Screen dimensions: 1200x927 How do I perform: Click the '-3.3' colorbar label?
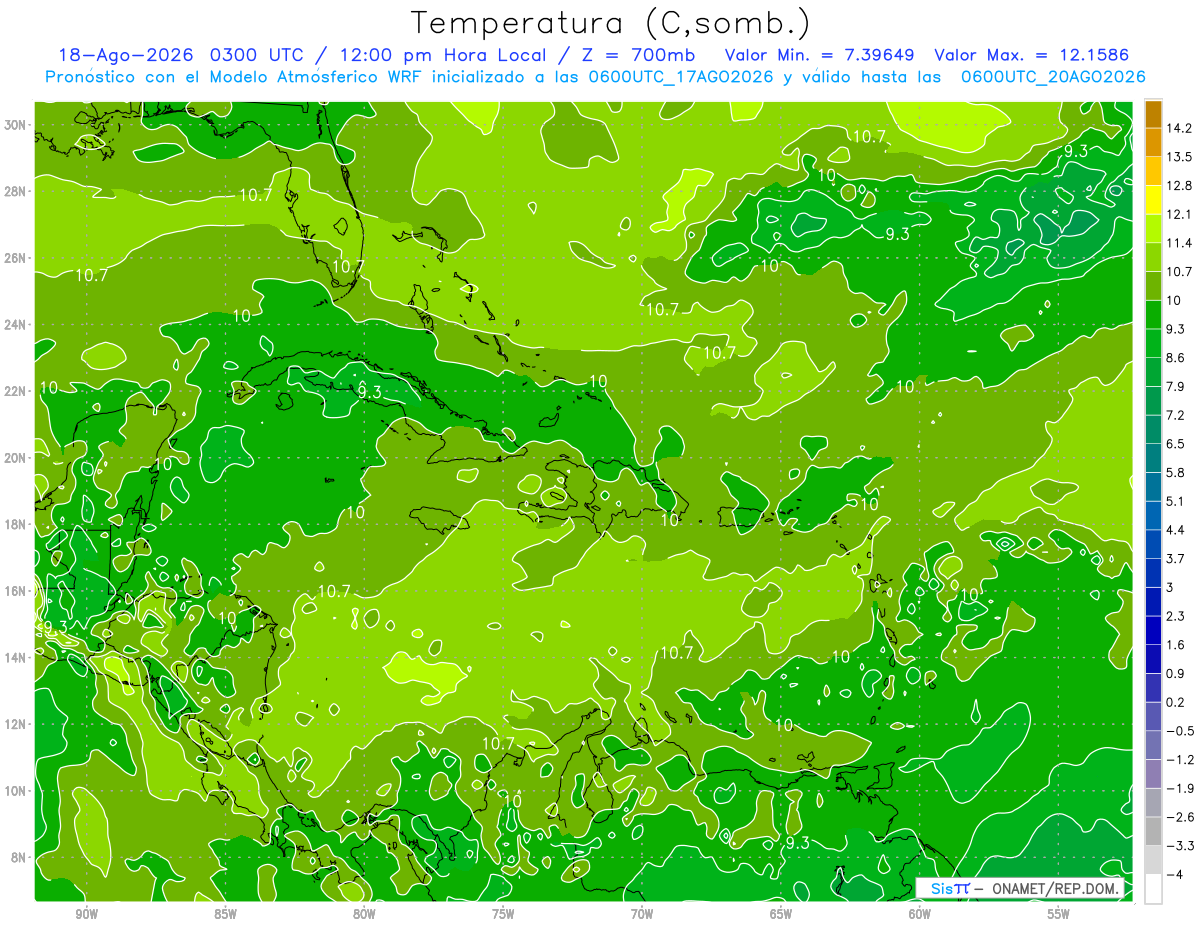[1179, 846]
